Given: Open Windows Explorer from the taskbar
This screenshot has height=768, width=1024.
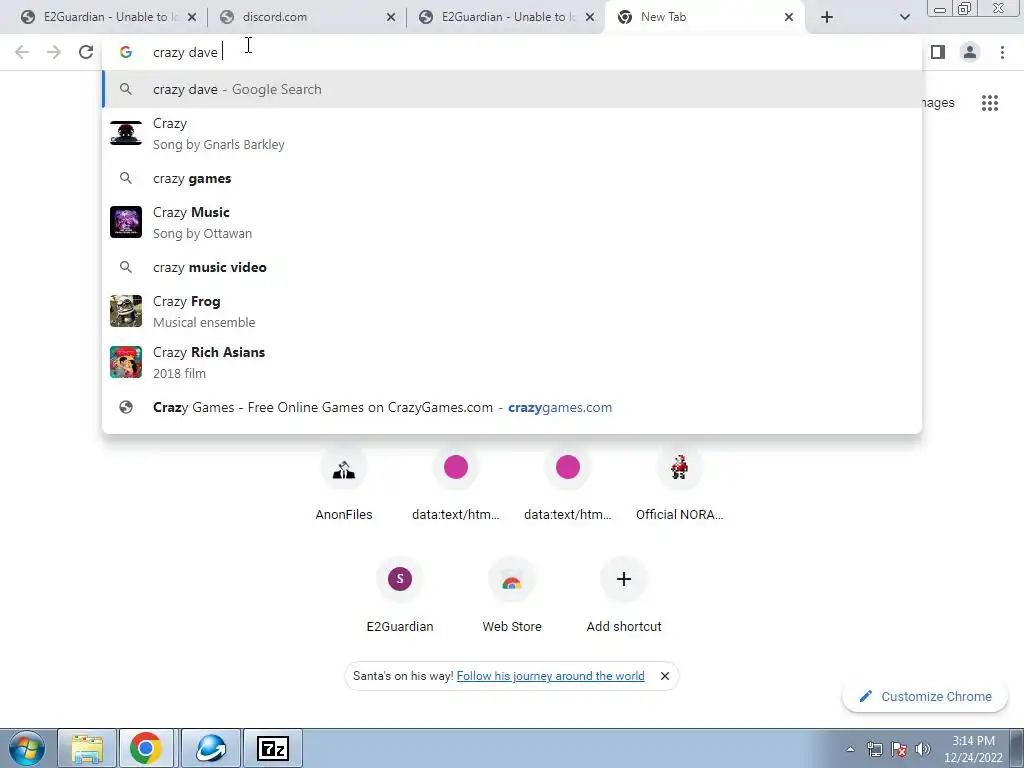Looking at the screenshot, I should coord(87,748).
